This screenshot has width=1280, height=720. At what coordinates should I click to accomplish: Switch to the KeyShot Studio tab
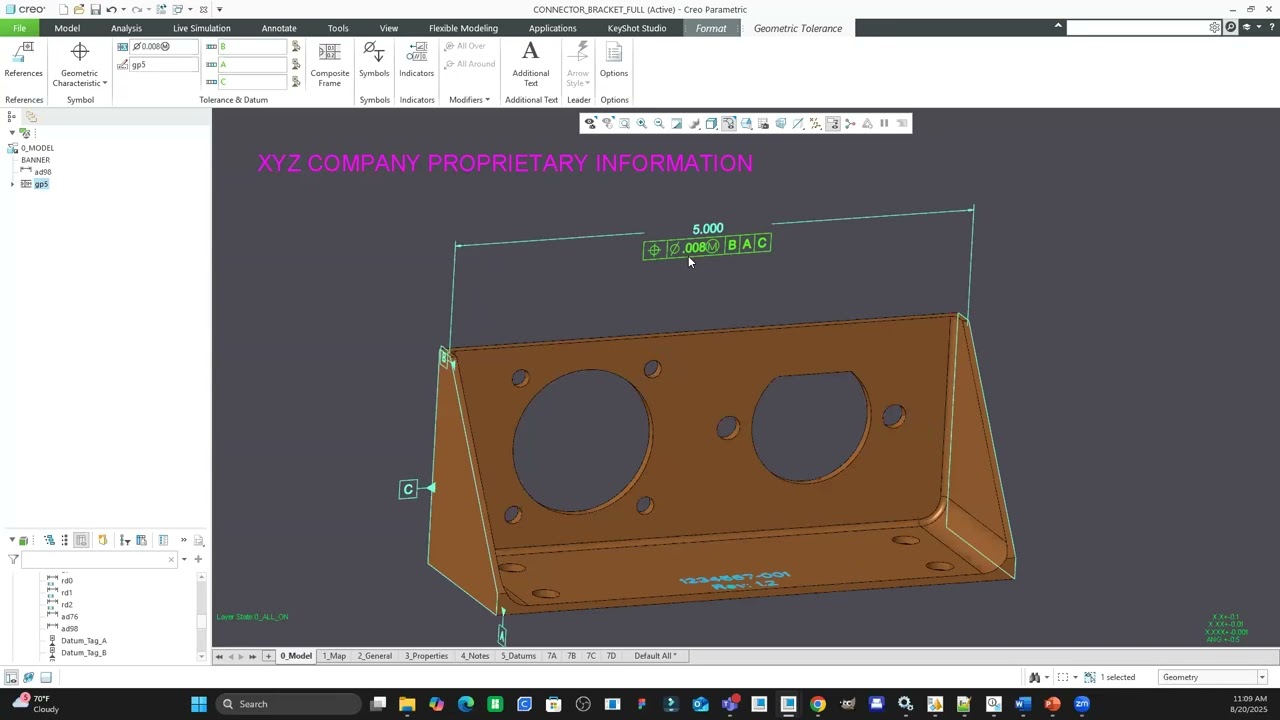(637, 28)
